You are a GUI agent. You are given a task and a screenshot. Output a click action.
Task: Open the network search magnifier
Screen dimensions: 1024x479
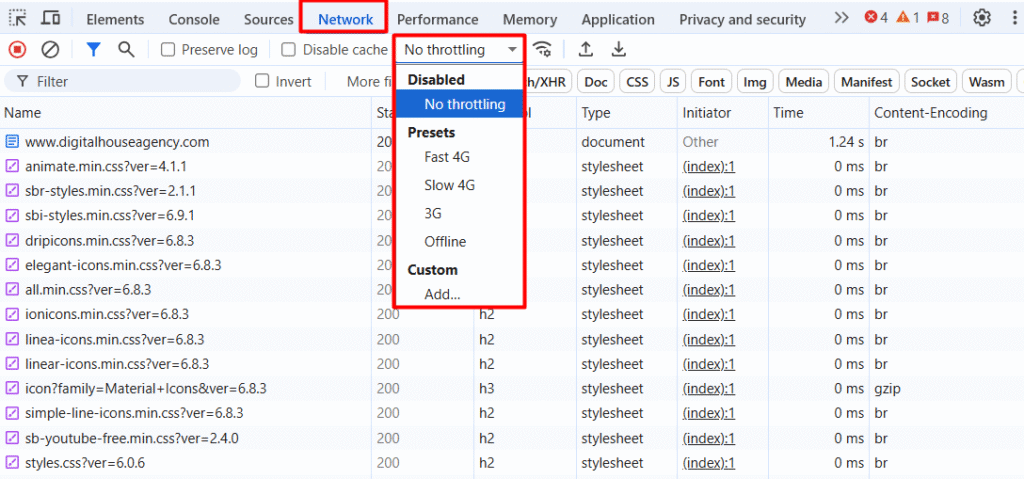click(x=126, y=49)
